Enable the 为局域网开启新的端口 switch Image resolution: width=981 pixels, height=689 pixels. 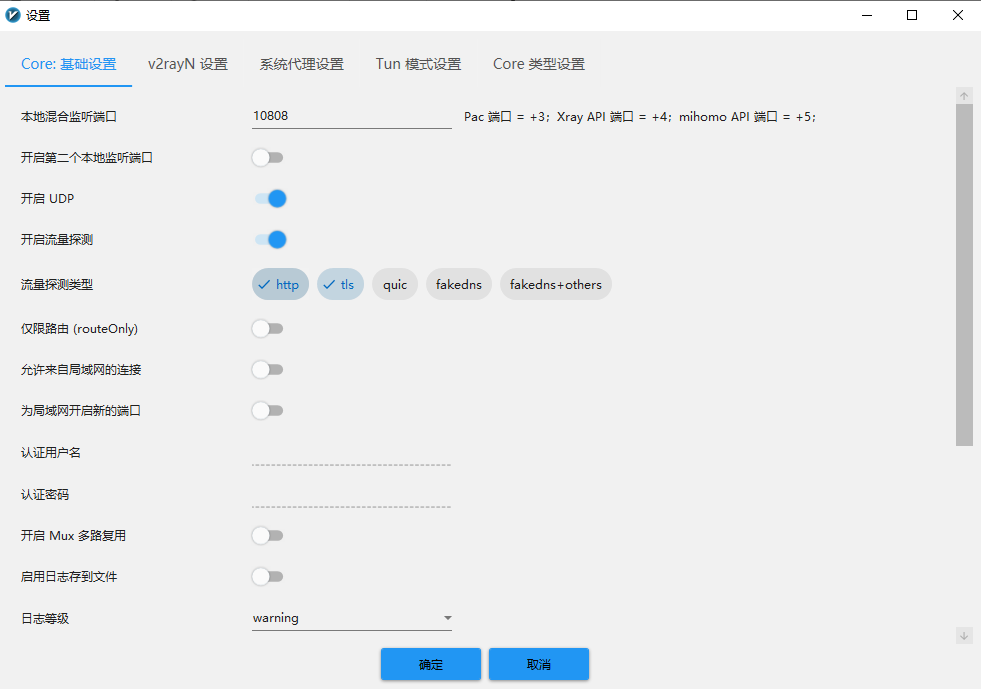point(268,411)
